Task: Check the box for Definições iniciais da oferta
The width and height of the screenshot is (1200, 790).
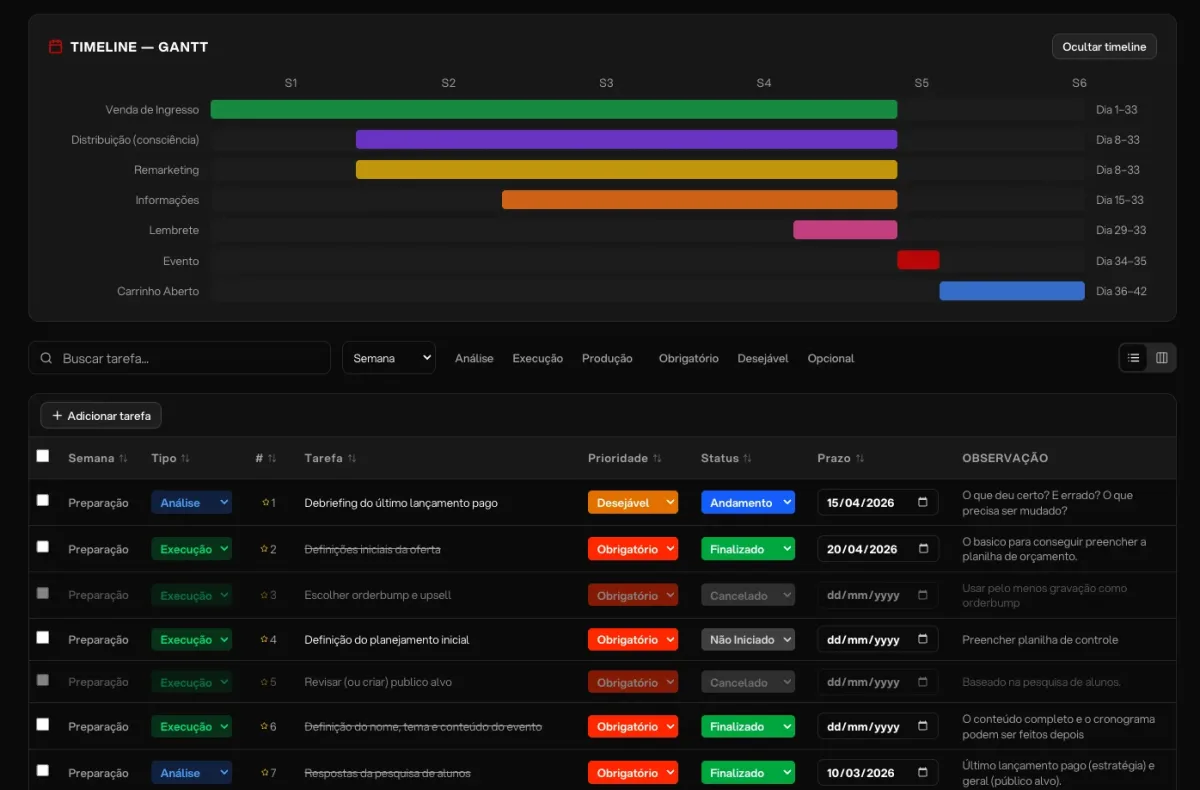Action: (42, 547)
